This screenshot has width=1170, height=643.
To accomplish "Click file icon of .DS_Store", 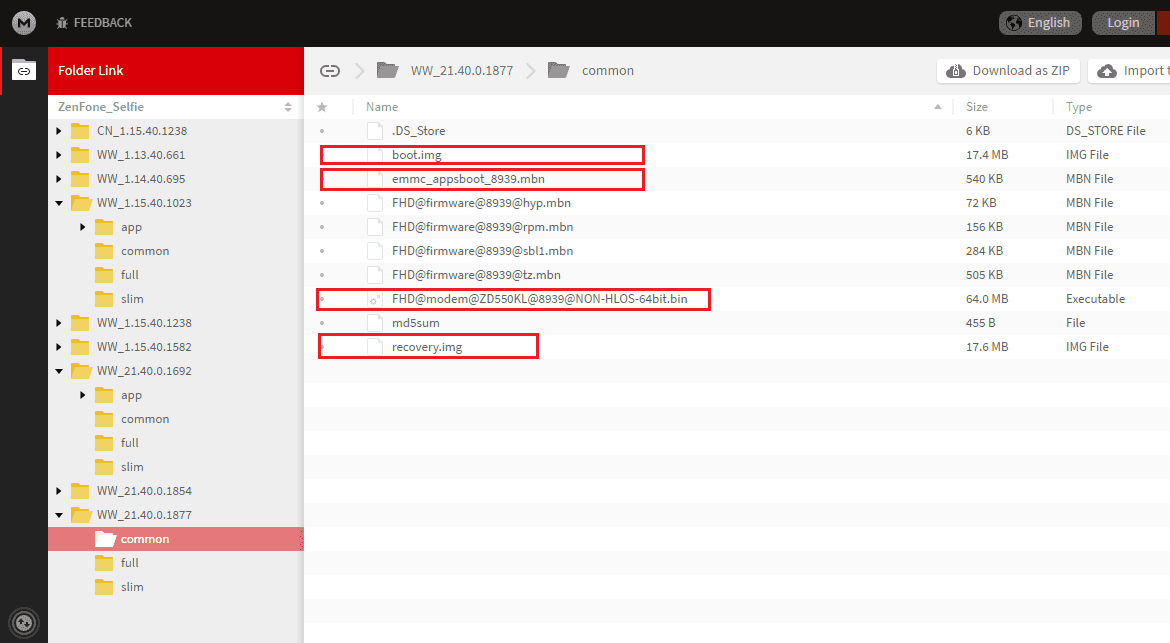I will pyautogui.click(x=375, y=131).
